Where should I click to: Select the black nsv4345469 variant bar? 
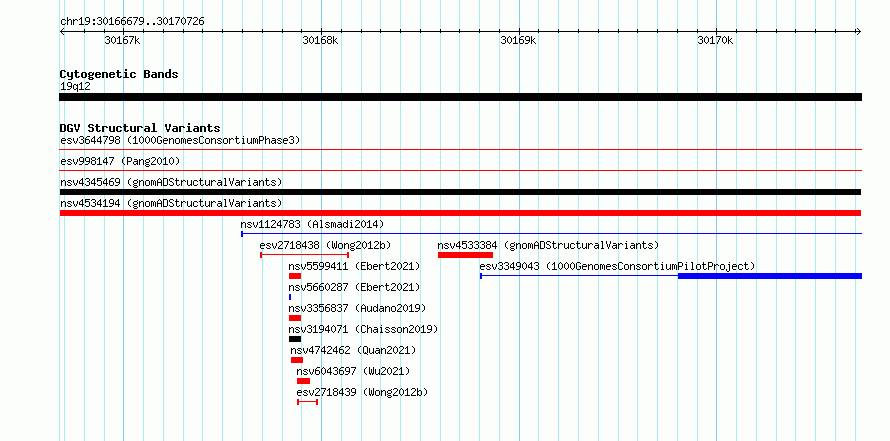pos(460,192)
